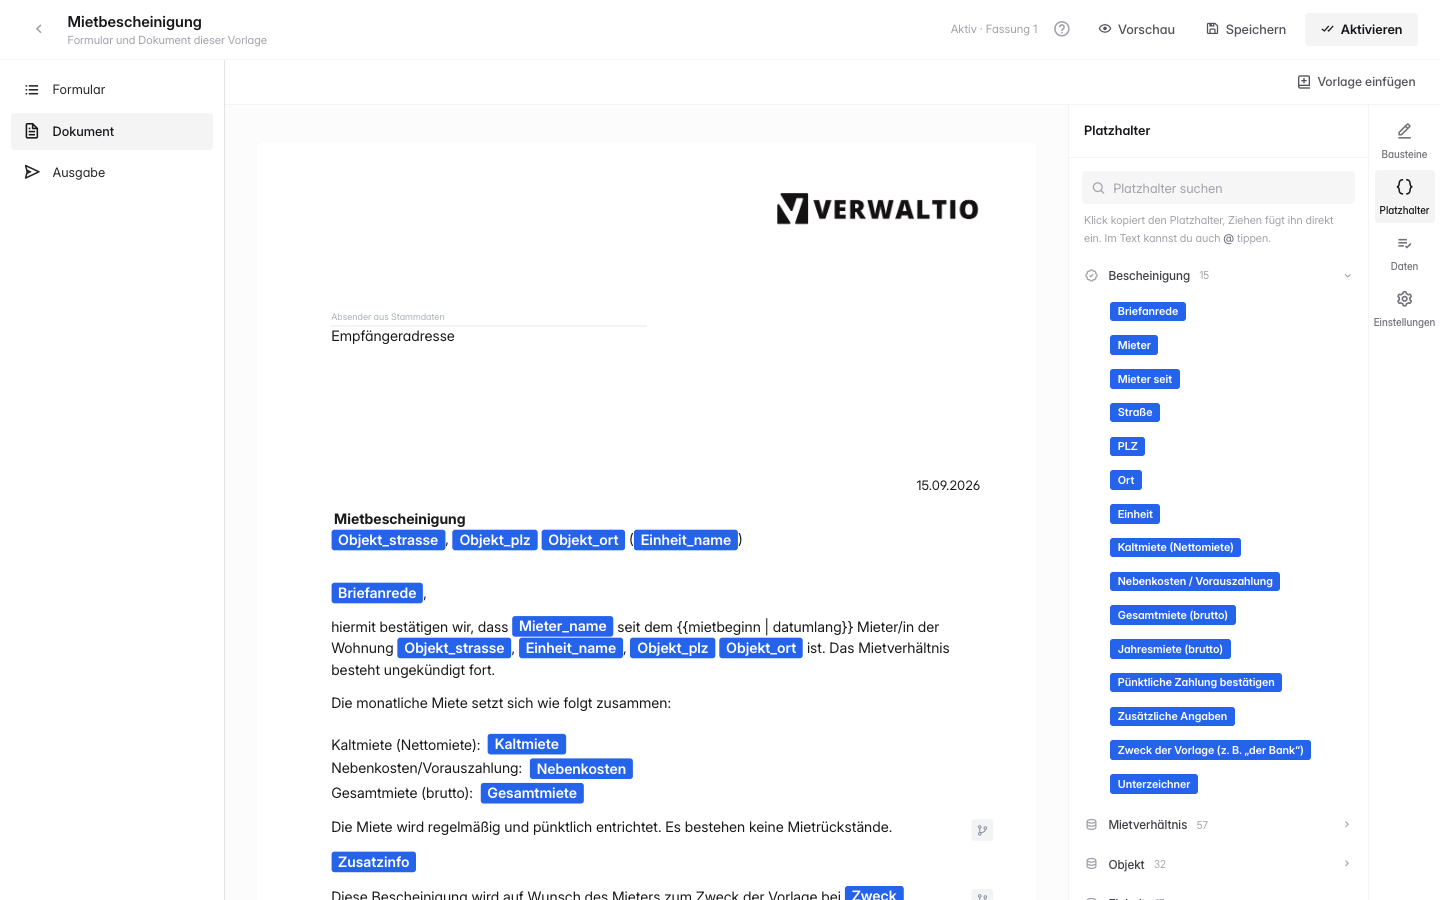Copy the Jahresmiete (brutto) placeholder chip
Viewport: 1440px width, 900px height.
pyautogui.click(x=1170, y=649)
